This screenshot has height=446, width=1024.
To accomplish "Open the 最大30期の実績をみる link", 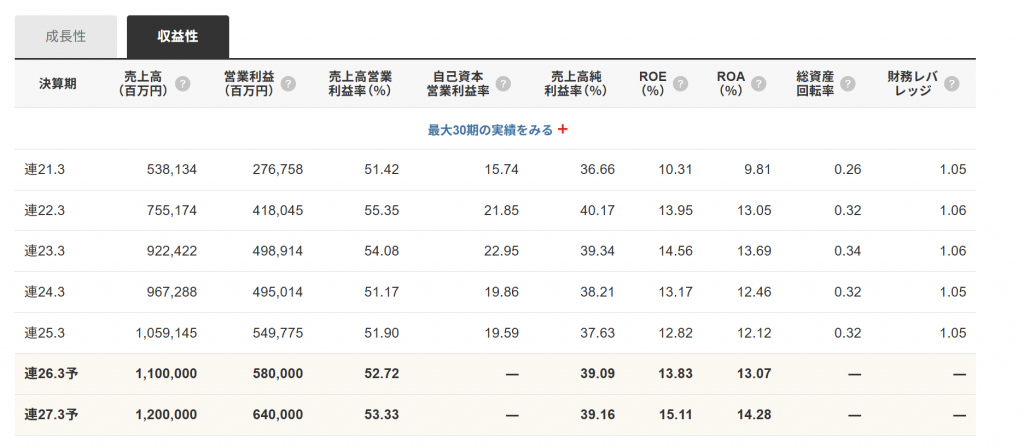I will tap(490, 130).
